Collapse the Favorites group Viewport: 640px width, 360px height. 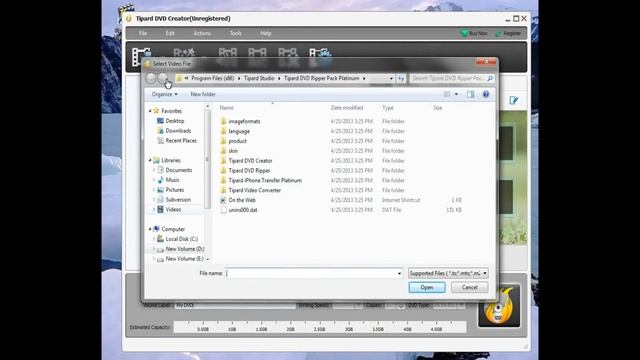click(150, 111)
